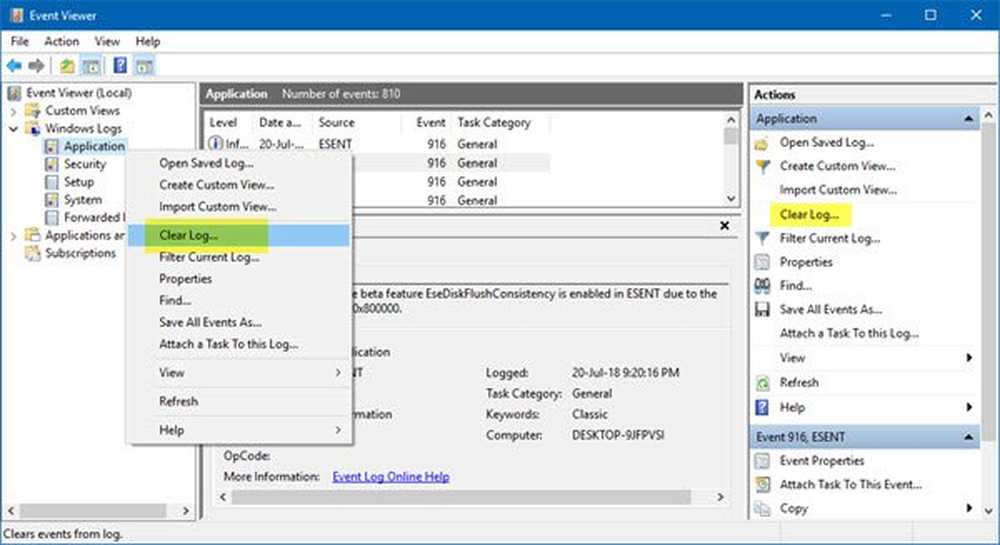The image size is (1000, 545).
Task: Click the Properties icon in Actions pane
Action: [x=762, y=262]
